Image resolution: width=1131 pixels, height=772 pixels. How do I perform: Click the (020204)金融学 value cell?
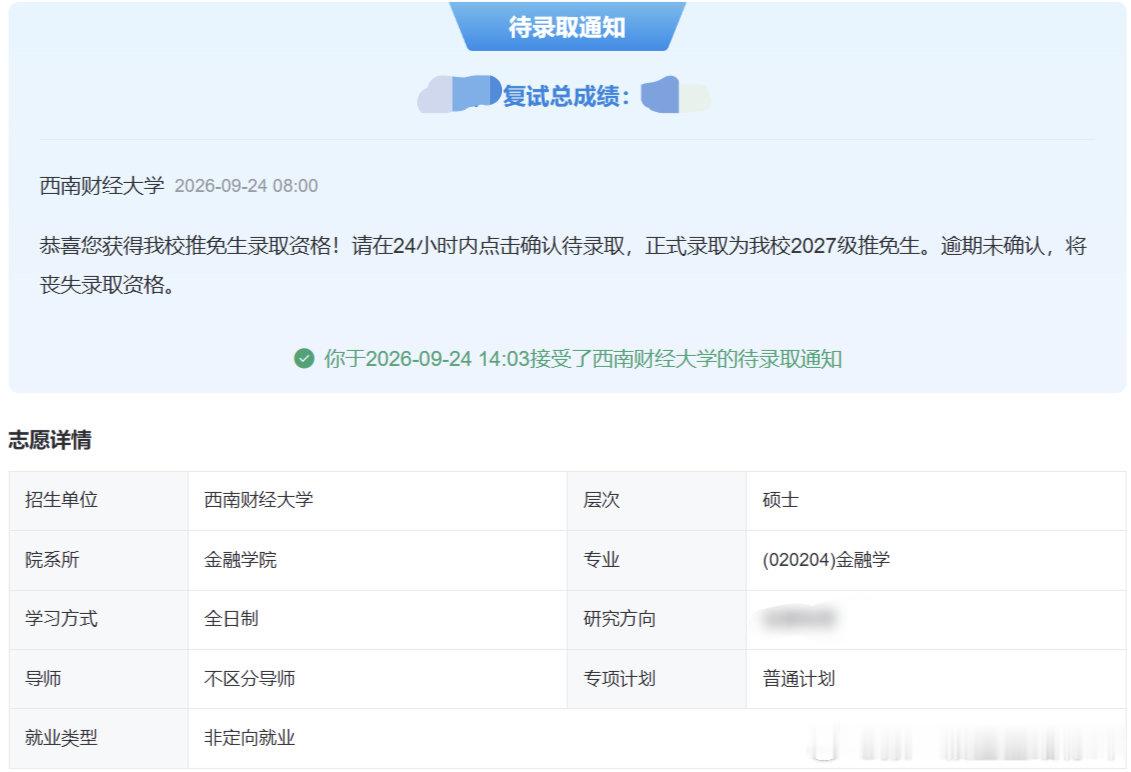pos(936,561)
